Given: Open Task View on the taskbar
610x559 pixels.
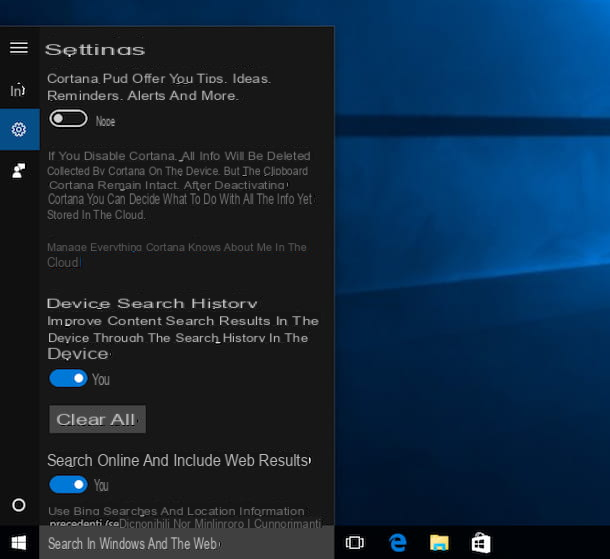Looking at the screenshot, I should [354, 543].
